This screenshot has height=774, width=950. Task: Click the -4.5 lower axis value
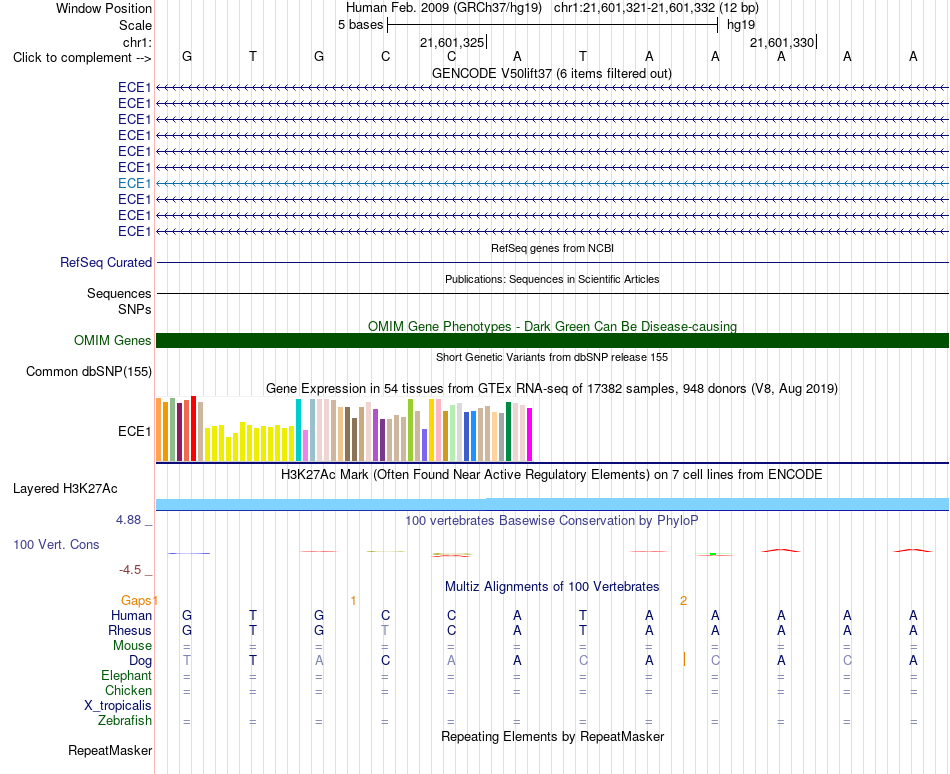(x=130, y=570)
